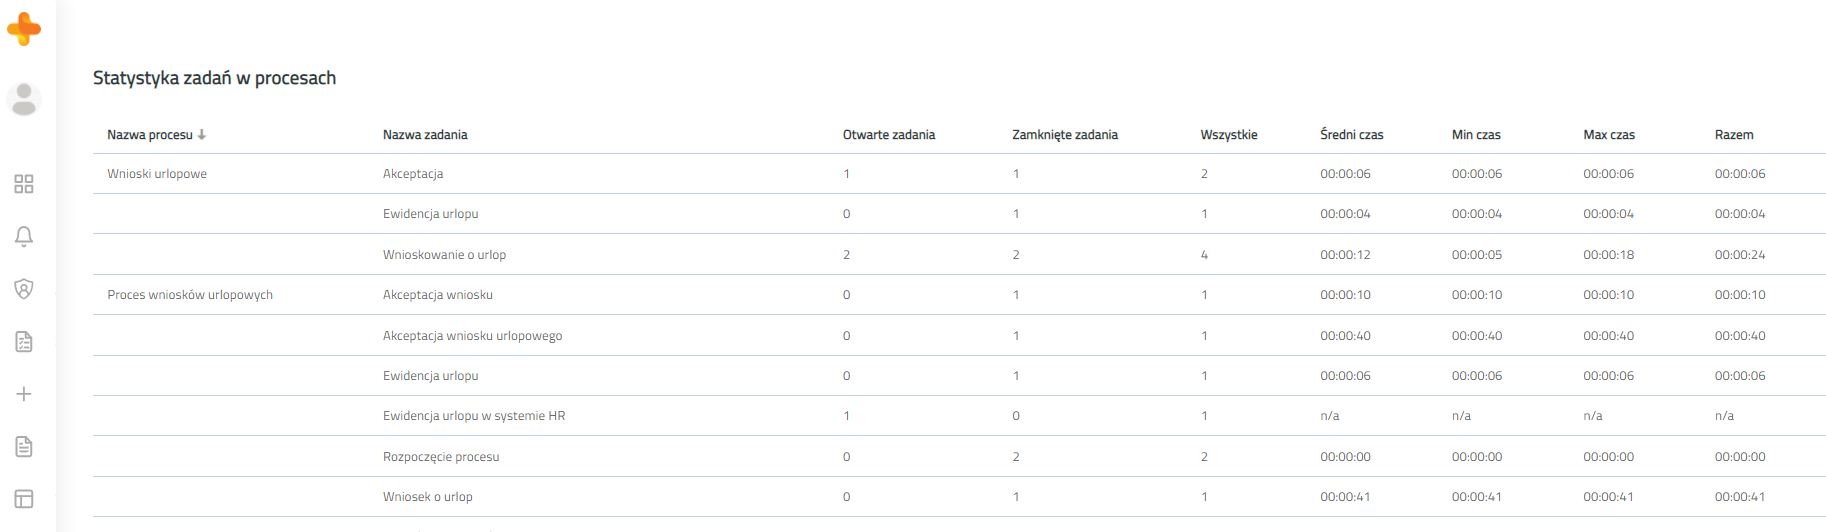
Task: Click the Max czas column header
Action: pyautogui.click(x=1609, y=134)
